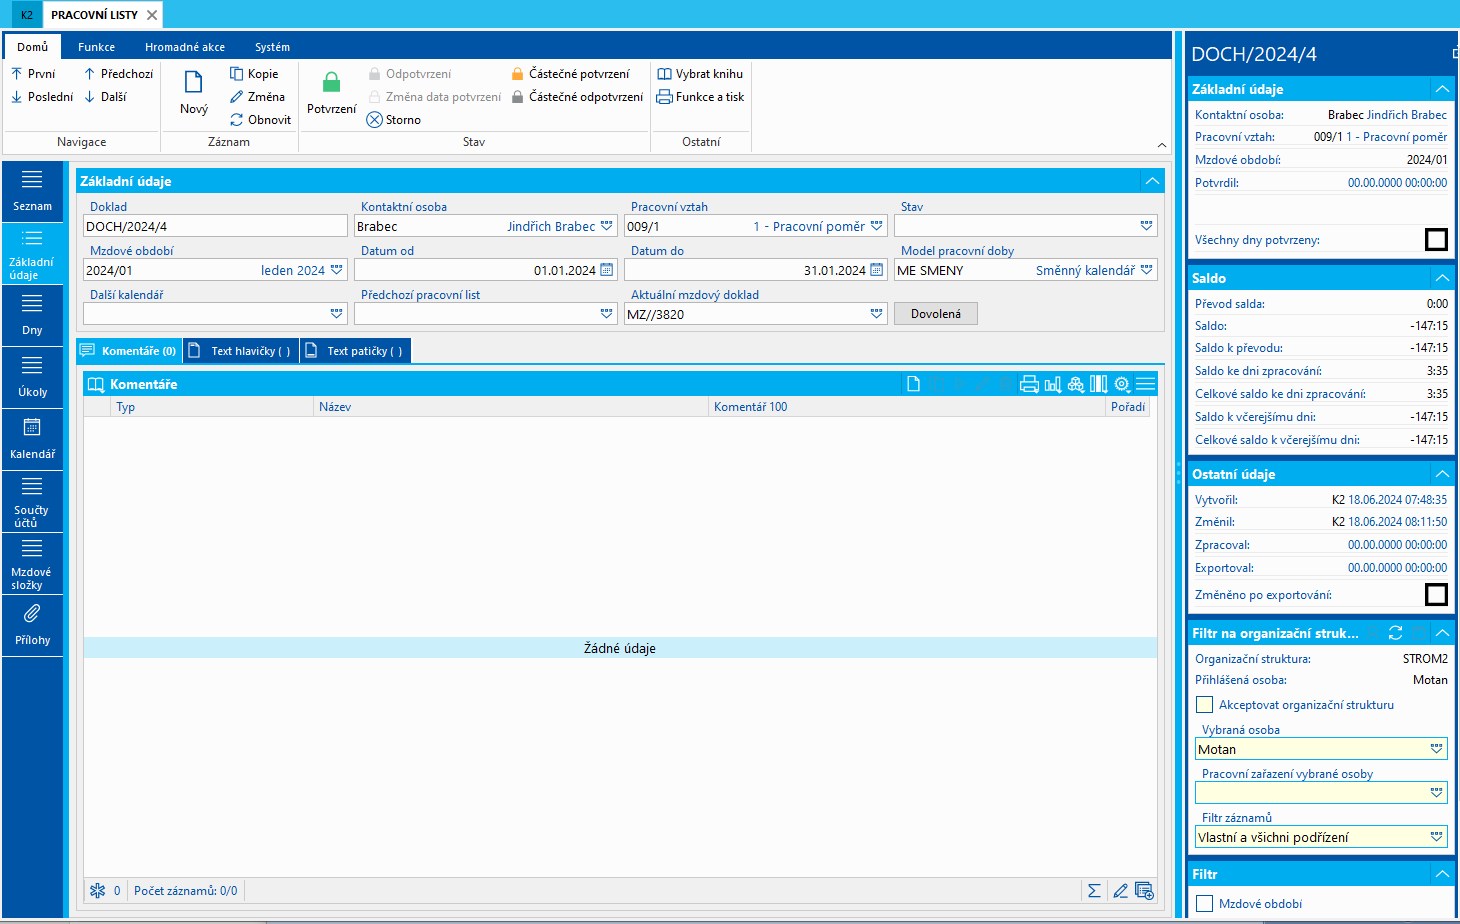Screen dimensions: 1460x924
Task: Toggle Změněno po exportování checkbox
Action: (x=1436, y=594)
